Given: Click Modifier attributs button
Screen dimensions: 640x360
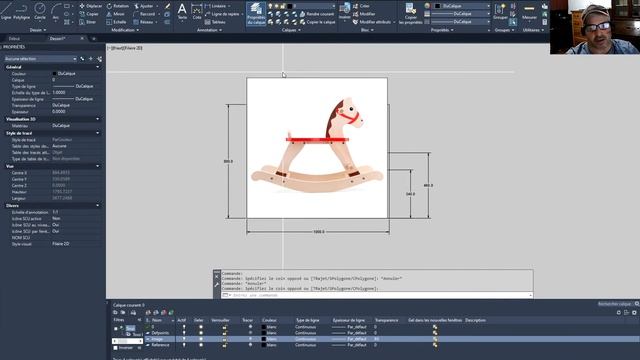Looking at the screenshot, I should [372, 22].
